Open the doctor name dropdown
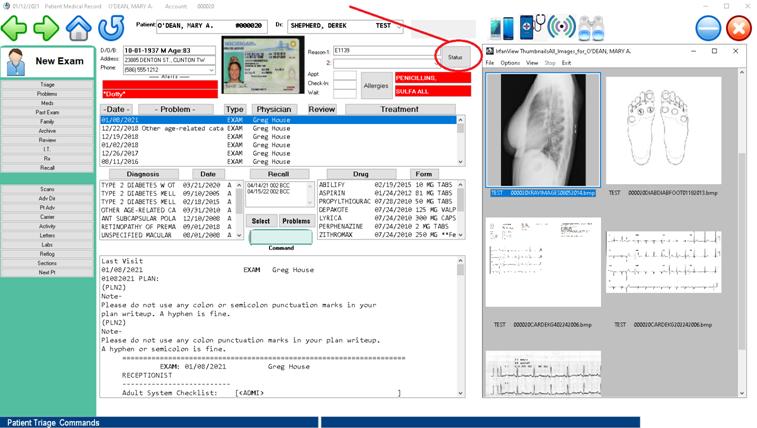Screen dimensions: 757x428 pos(398,26)
